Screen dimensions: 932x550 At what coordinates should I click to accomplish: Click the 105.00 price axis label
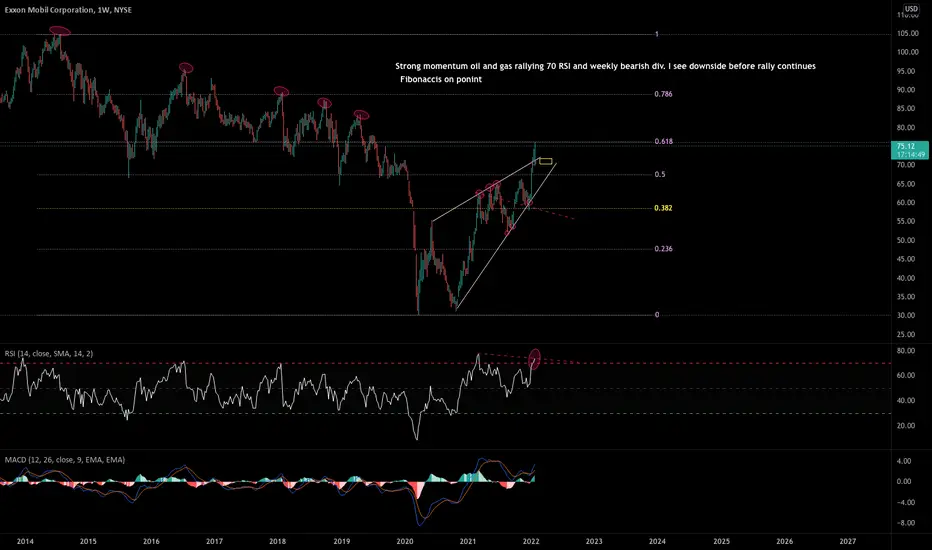click(x=908, y=33)
